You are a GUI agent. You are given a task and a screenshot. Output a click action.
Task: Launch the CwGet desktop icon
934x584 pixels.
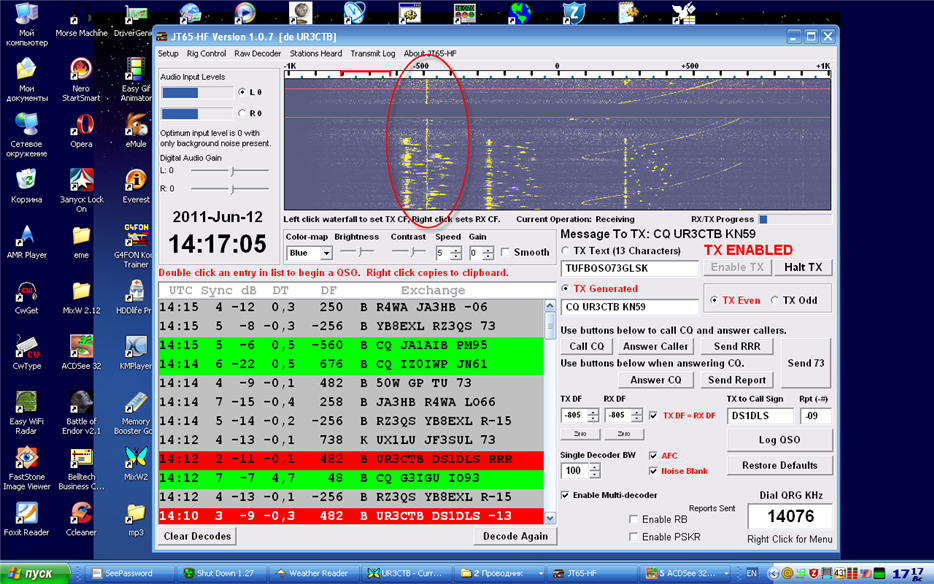point(26,298)
